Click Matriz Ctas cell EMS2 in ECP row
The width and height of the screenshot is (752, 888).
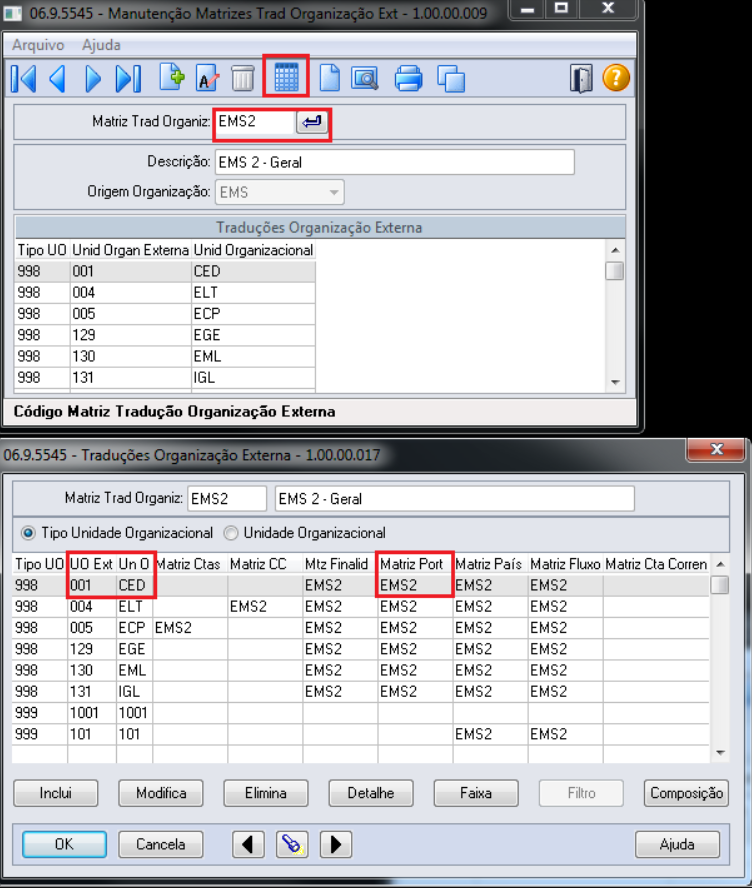coord(190,628)
